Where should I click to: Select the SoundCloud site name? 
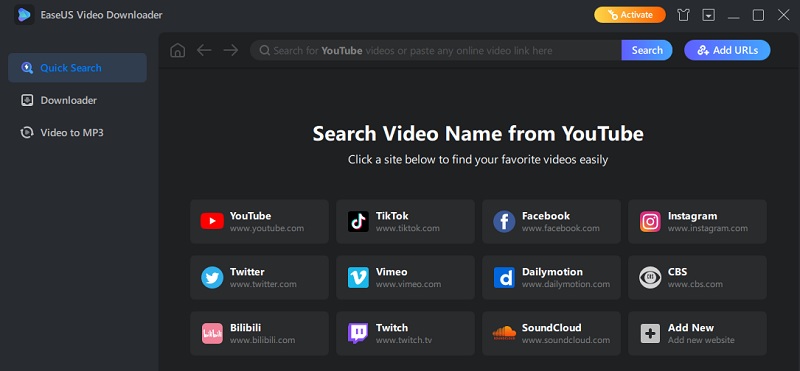coord(552,328)
